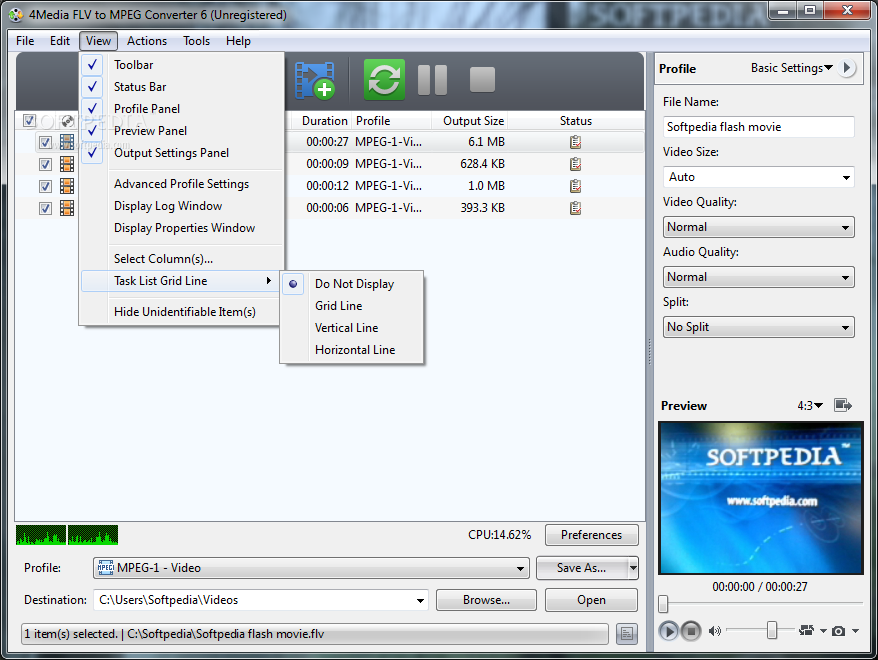Image resolution: width=878 pixels, height=660 pixels.
Task: Uncheck the first file row checkbox
Action: 45,142
